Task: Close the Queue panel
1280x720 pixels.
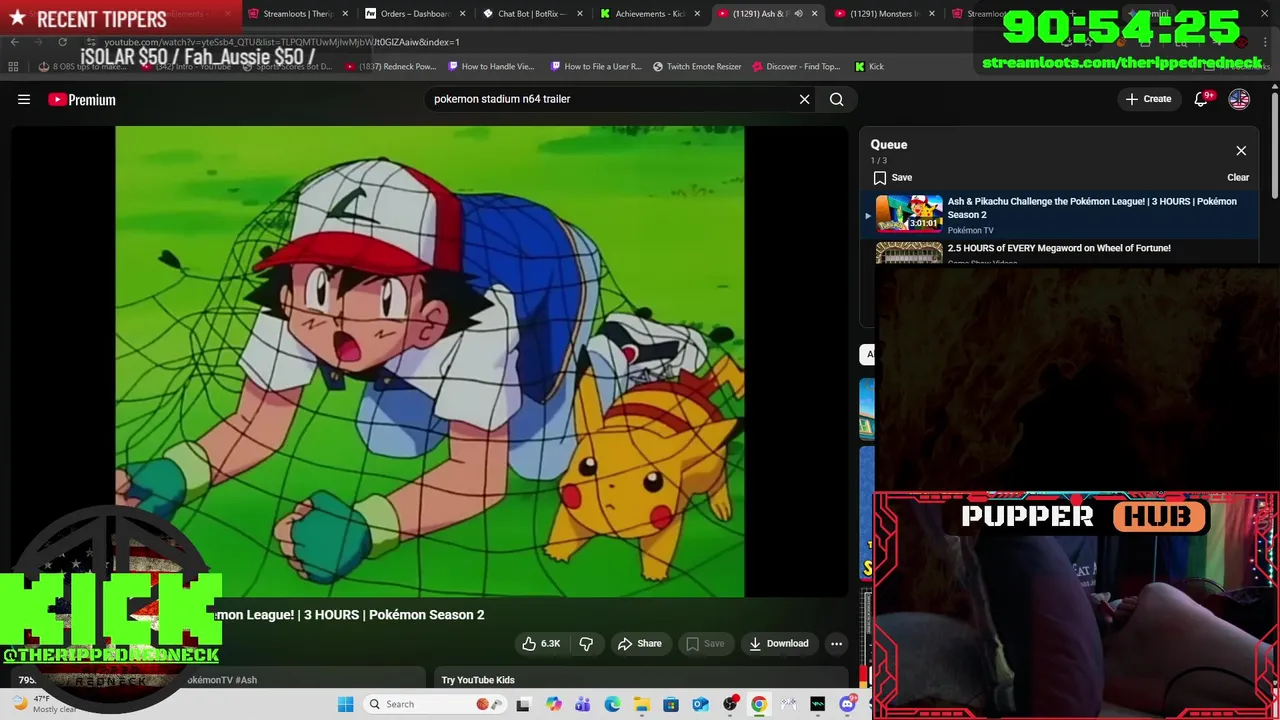Action: 1241,151
